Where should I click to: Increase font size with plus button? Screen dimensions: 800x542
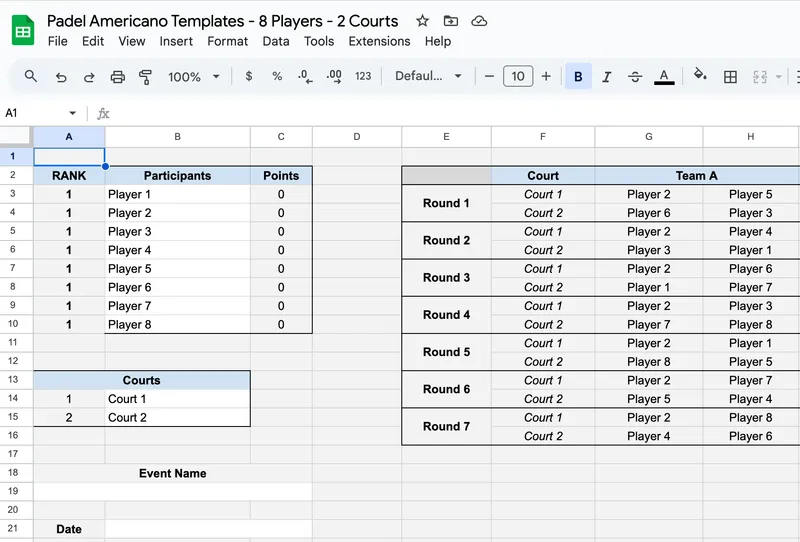[546, 77]
